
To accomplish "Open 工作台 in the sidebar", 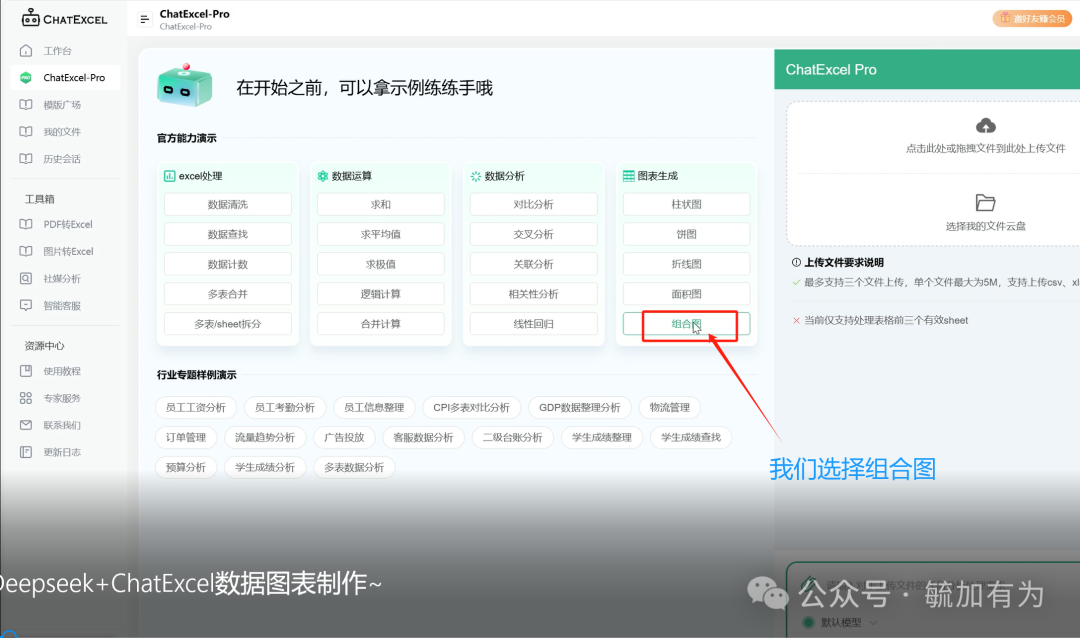I will pyautogui.click(x=65, y=50).
